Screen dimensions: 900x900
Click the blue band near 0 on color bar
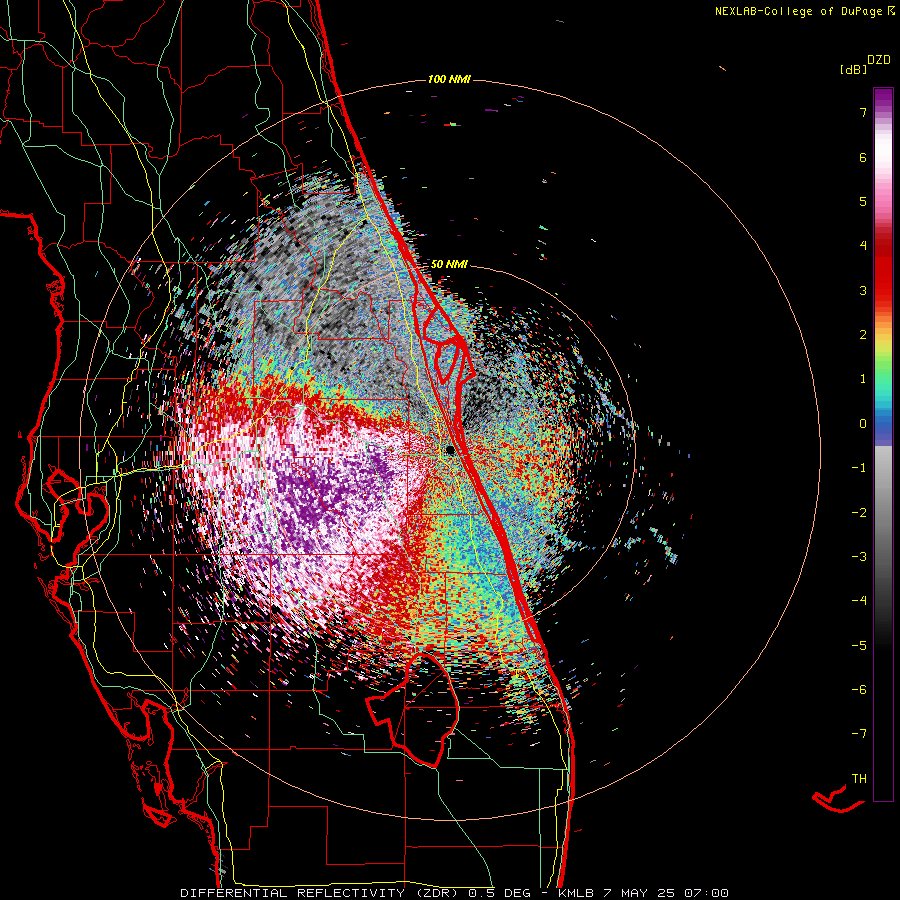883,428
